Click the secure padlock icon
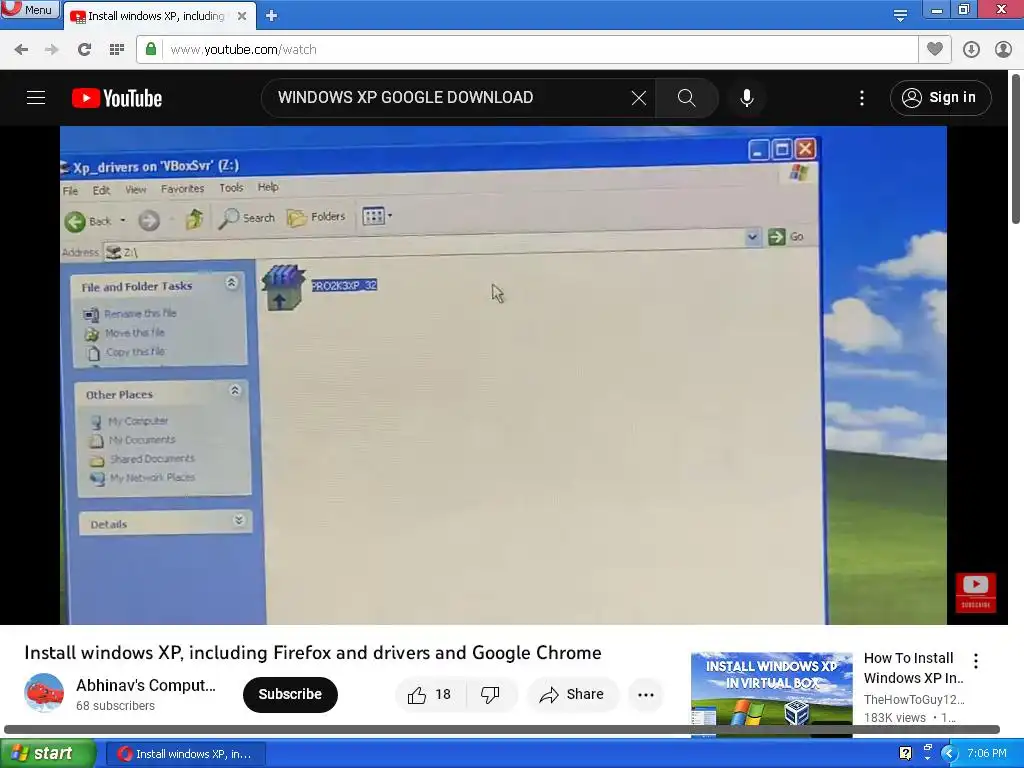Viewport: 1024px width, 768px height. tap(151, 49)
